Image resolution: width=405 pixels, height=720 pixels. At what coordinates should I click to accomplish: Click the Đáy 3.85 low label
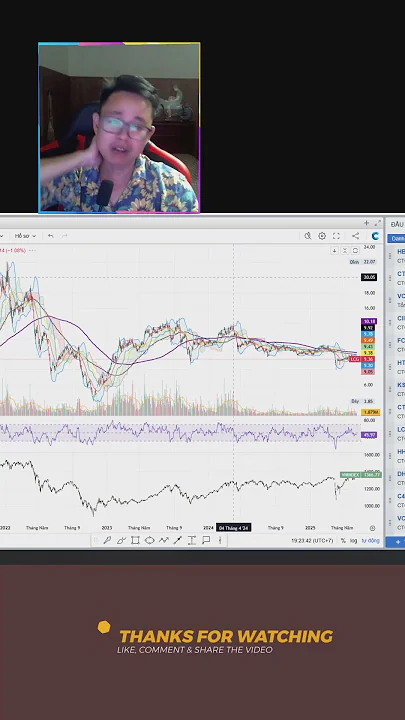point(361,401)
